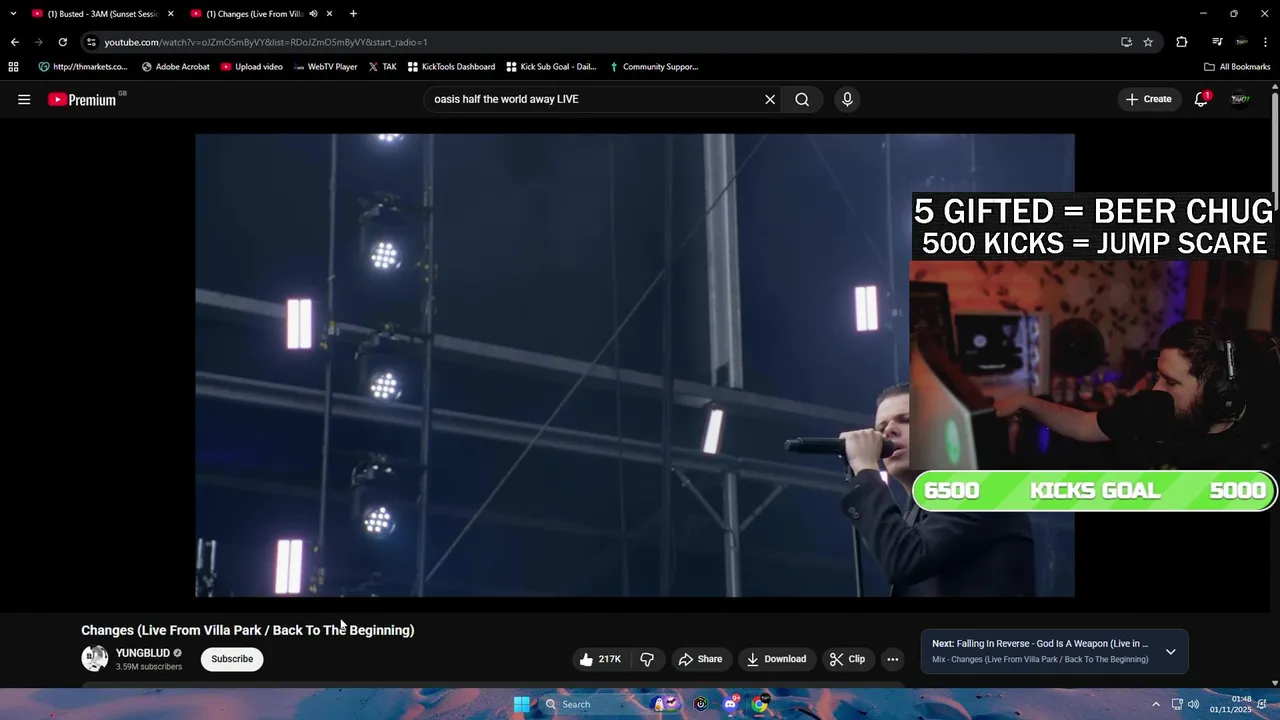Open YUNGBLUD channel avatar
1280x720 pixels.
[95, 659]
